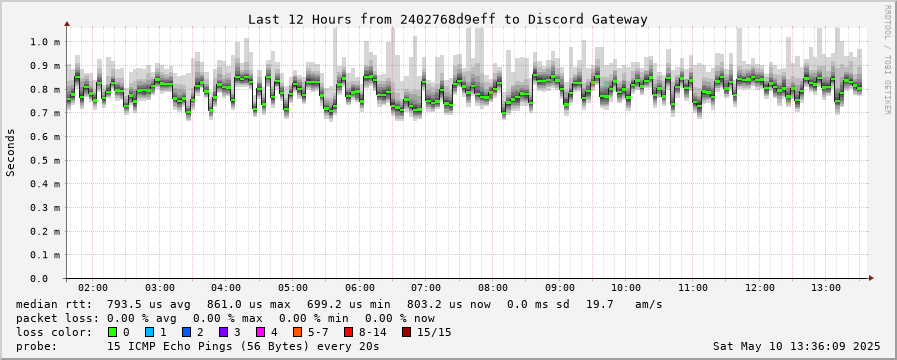Click the '0.4 m' y-axis tick label
Viewport: 897px width, 360px height.
45,184
